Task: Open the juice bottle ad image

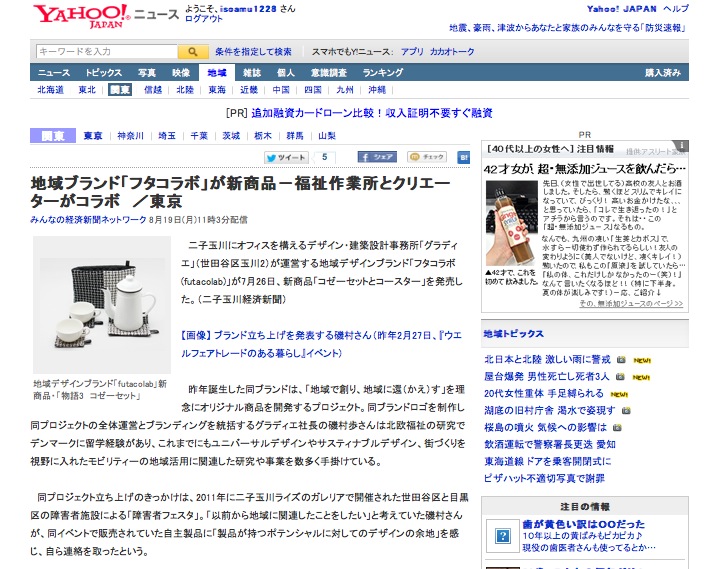Action: pyautogui.click(x=512, y=223)
